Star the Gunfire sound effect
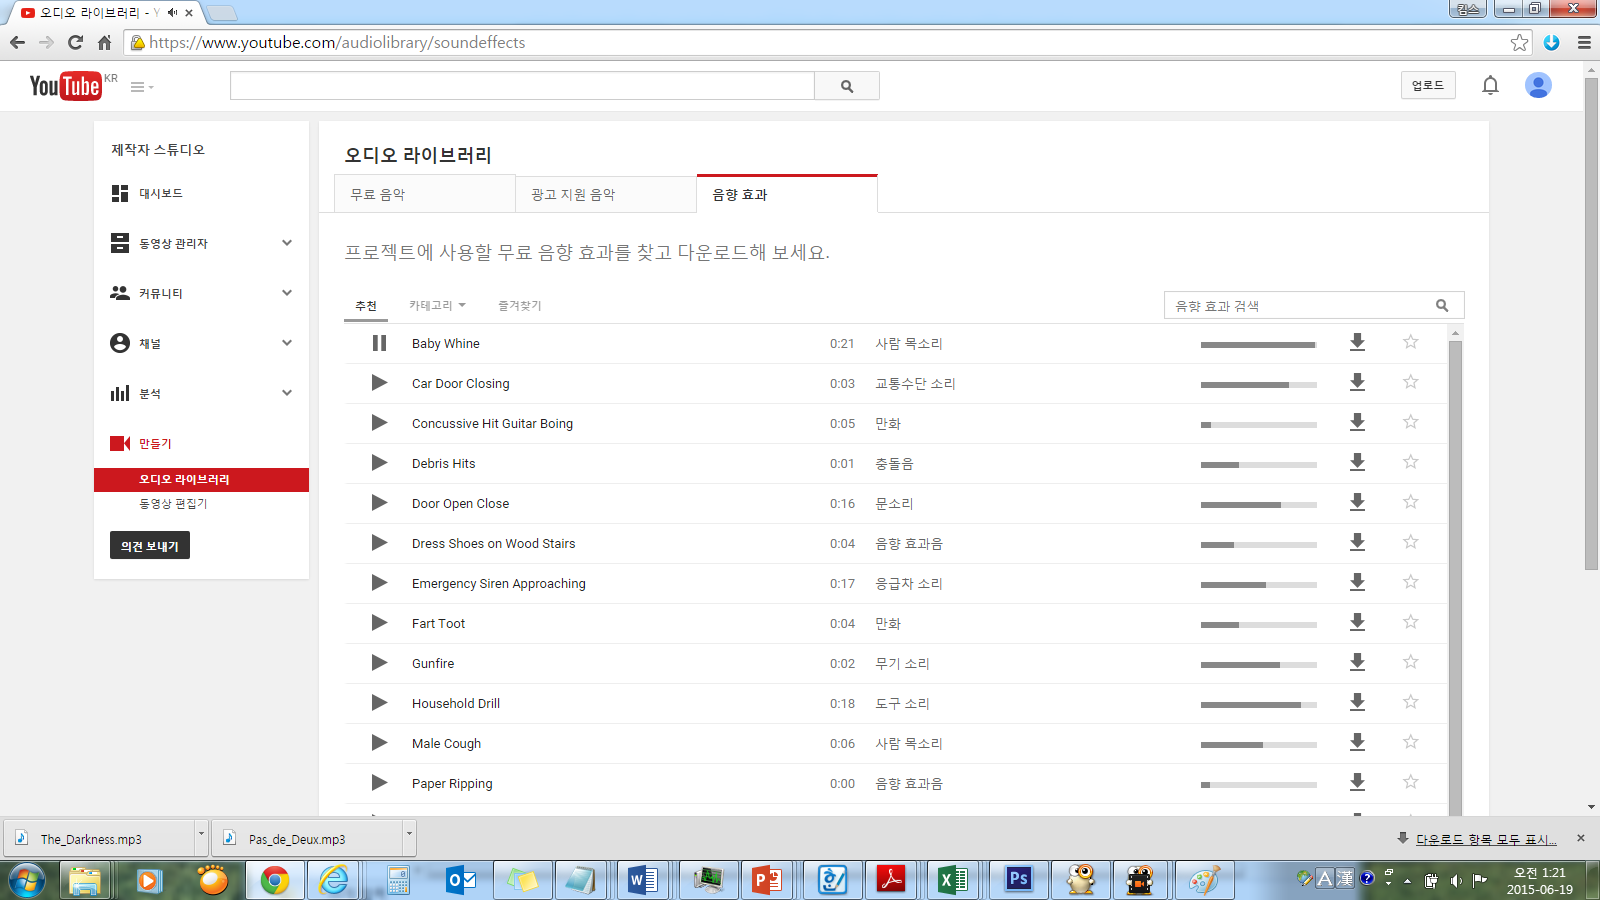Image resolution: width=1600 pixels, height=900 pixels. 1410,662
